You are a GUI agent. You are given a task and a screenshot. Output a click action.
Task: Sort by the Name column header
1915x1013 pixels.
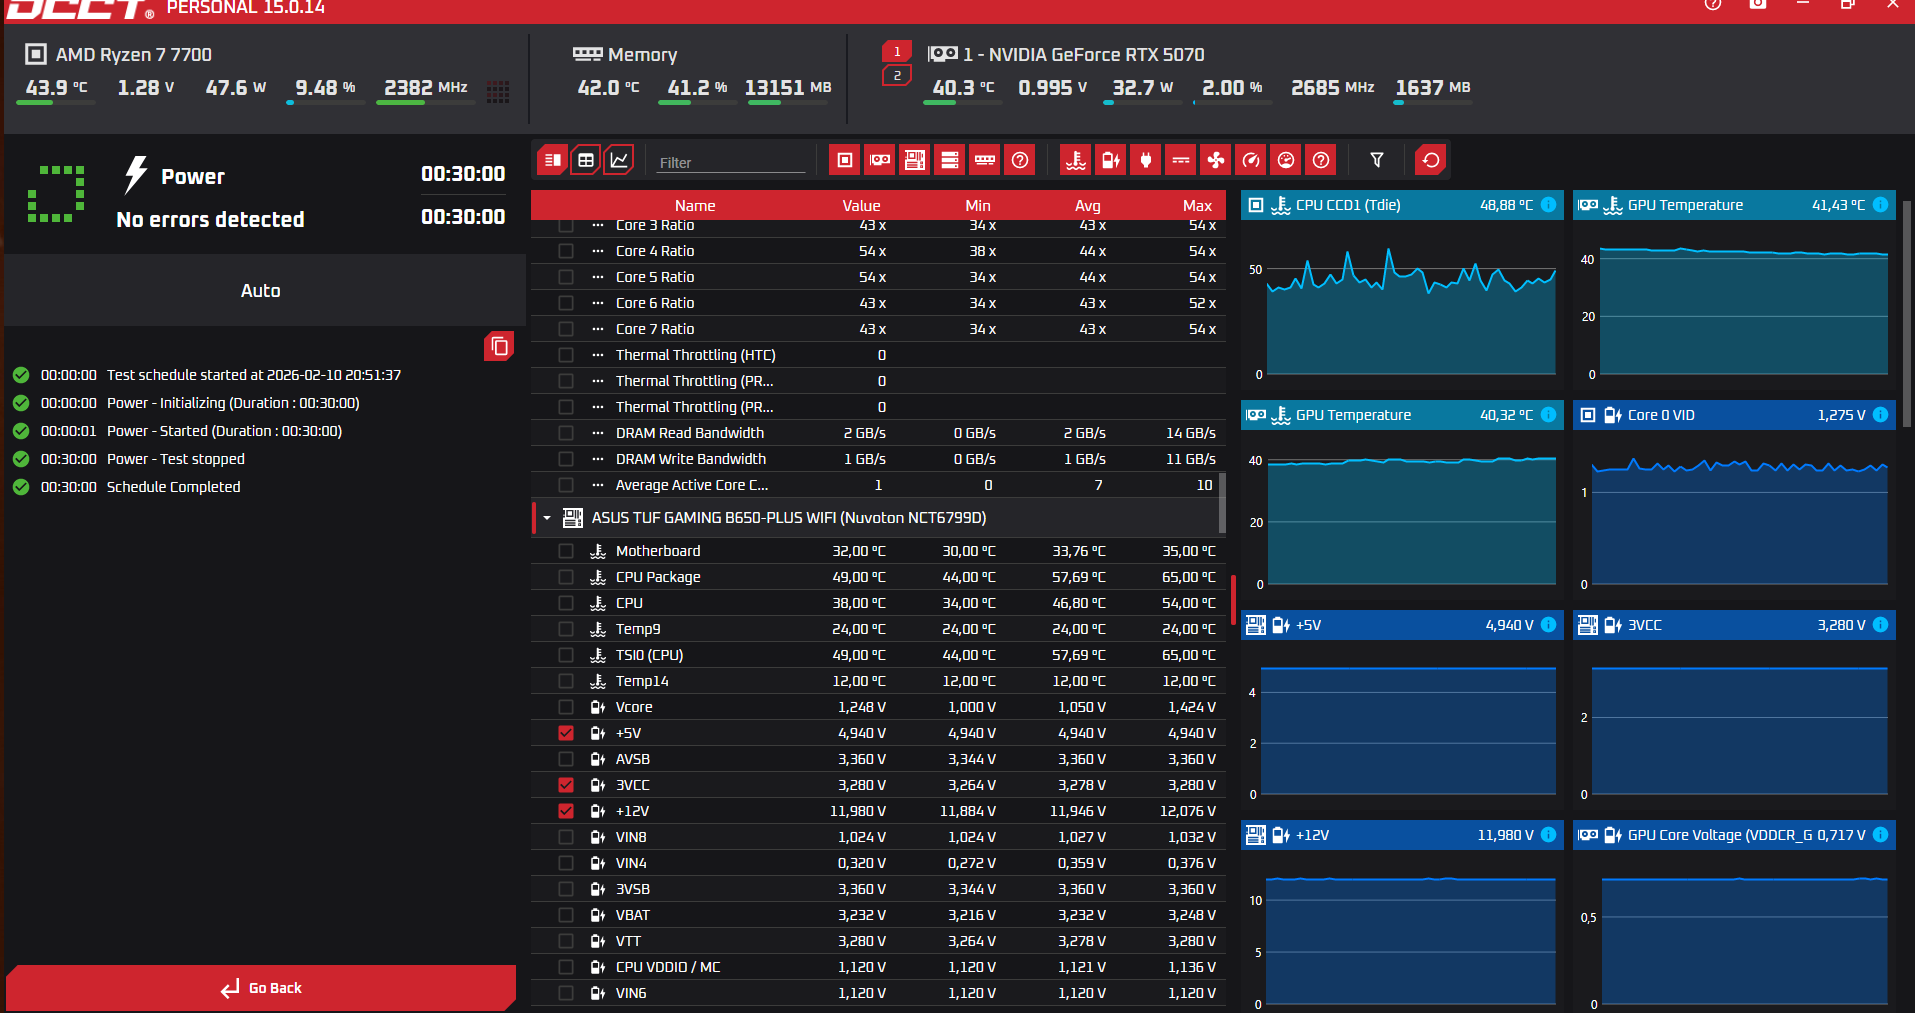695,206
